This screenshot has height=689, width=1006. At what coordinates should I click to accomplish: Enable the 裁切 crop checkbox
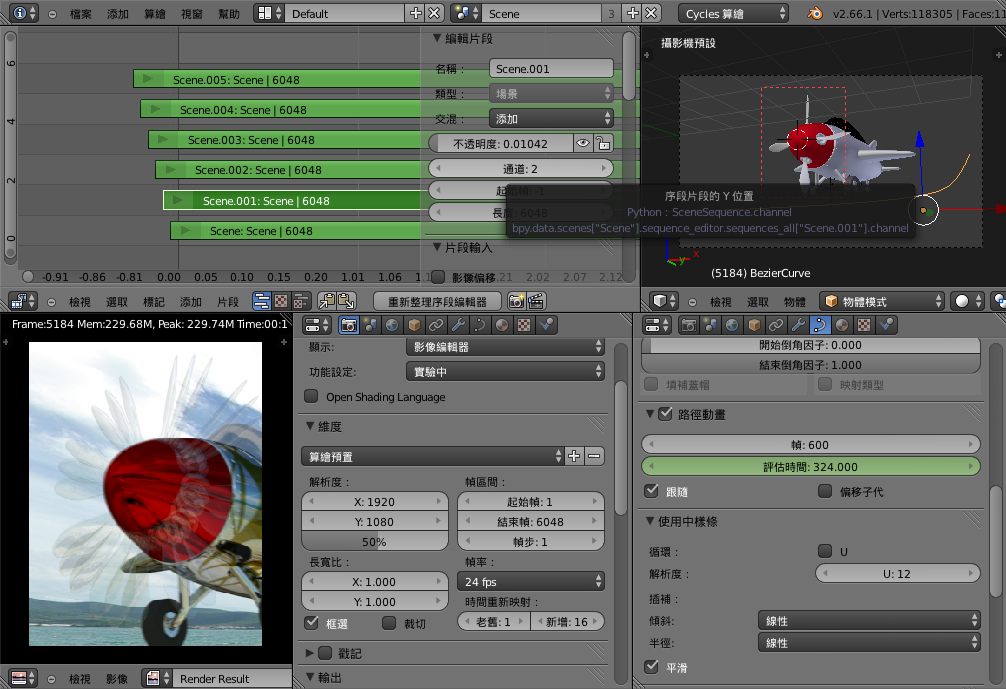389,622
